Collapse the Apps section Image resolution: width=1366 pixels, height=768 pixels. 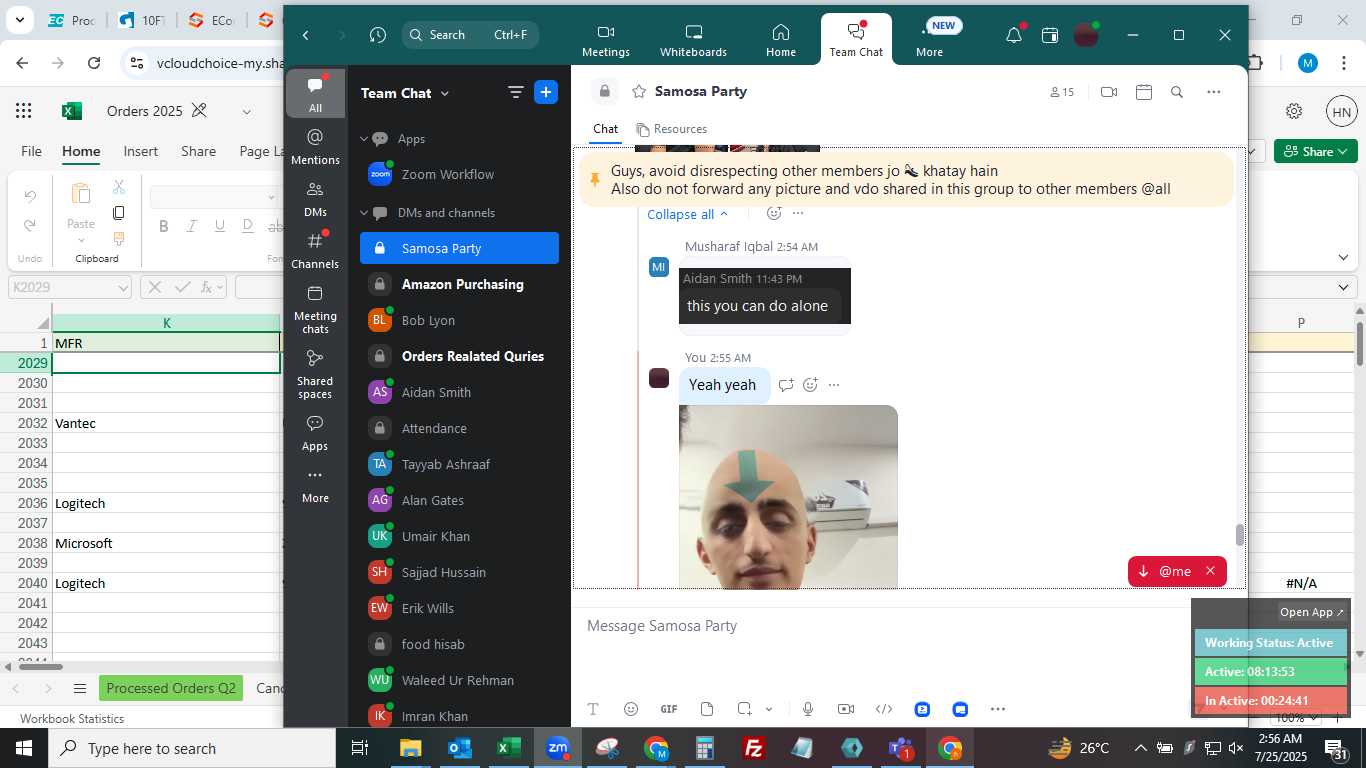pos(365,139)
